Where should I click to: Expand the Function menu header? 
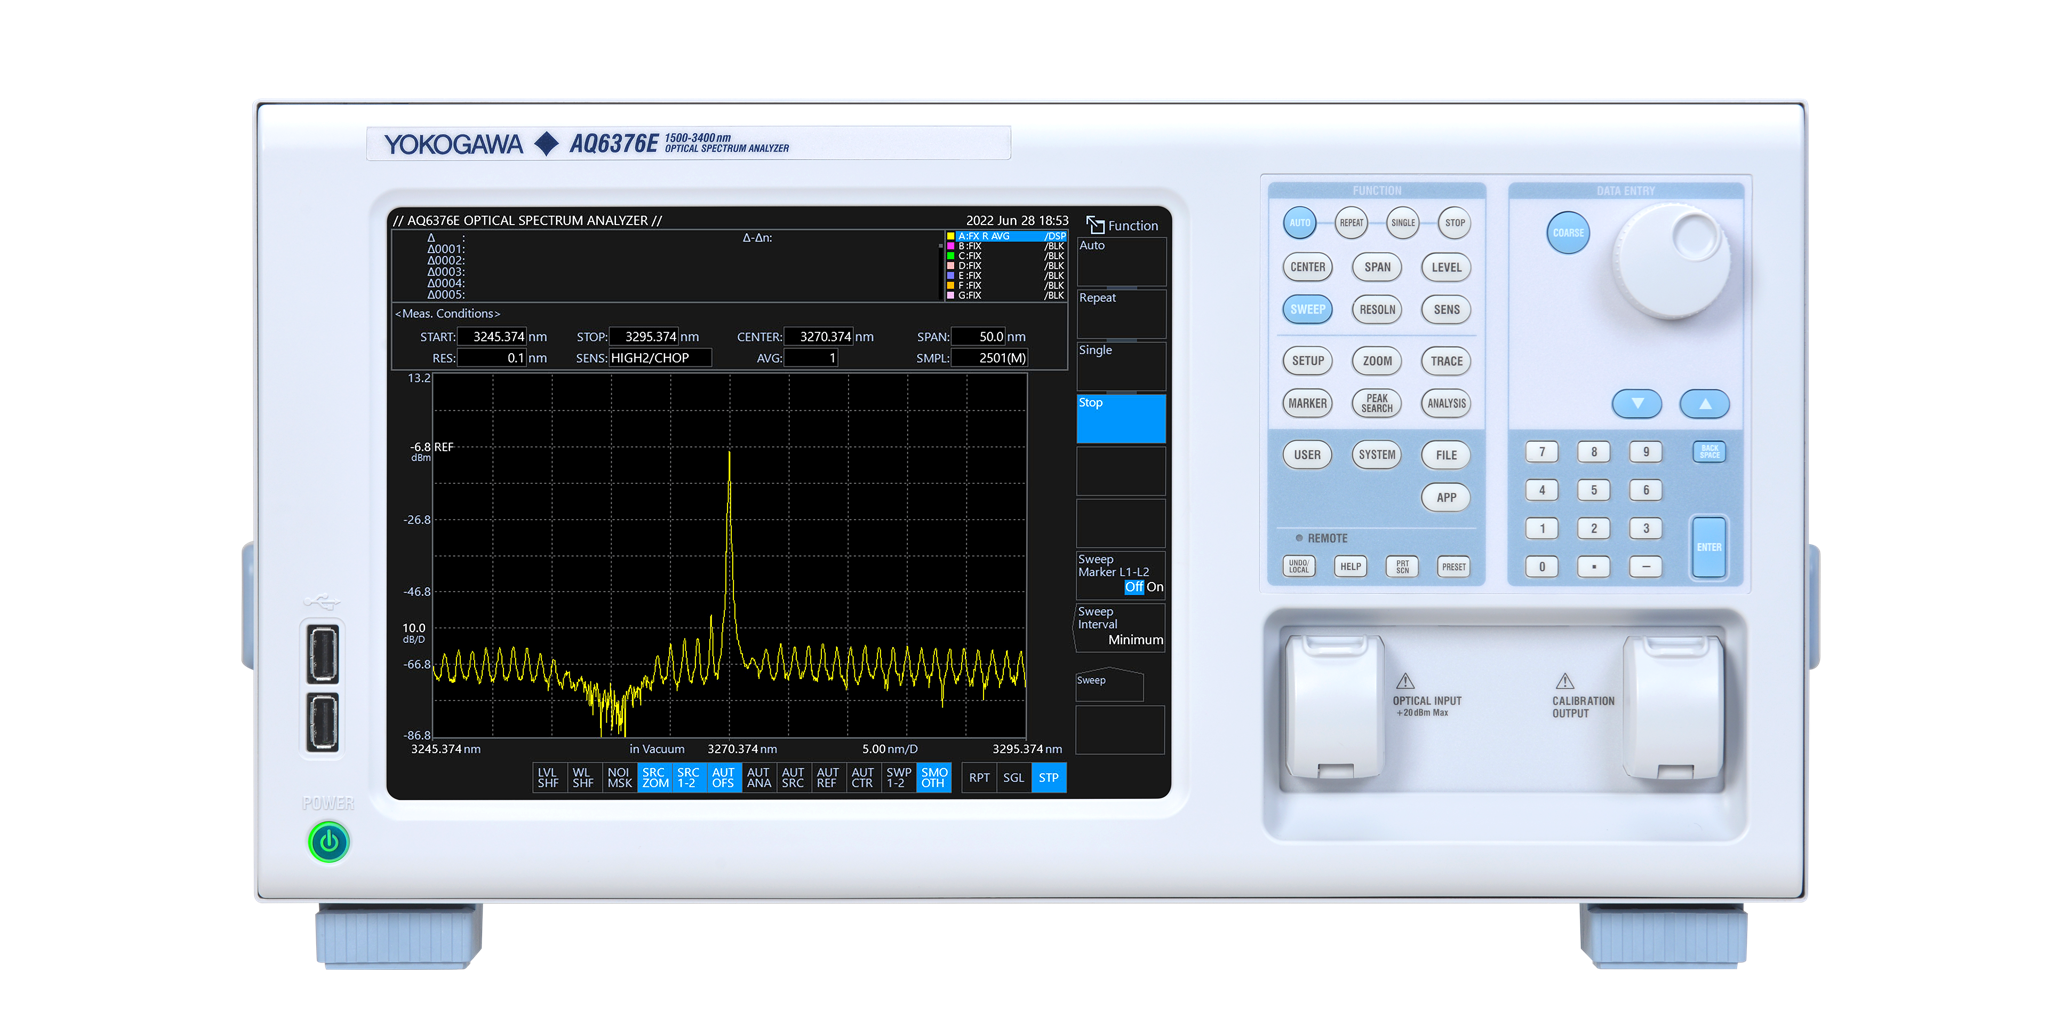tap(1122, 226)
